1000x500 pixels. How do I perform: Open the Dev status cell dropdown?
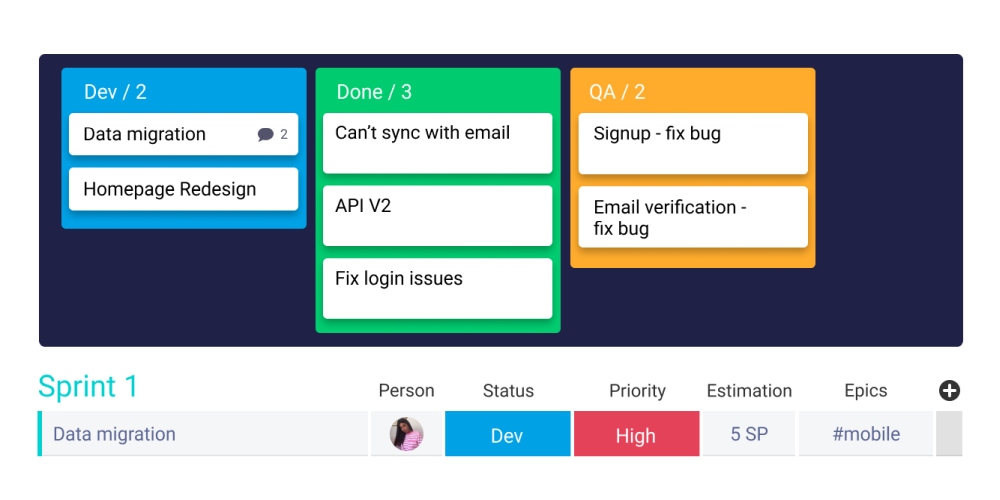point(507,434)
